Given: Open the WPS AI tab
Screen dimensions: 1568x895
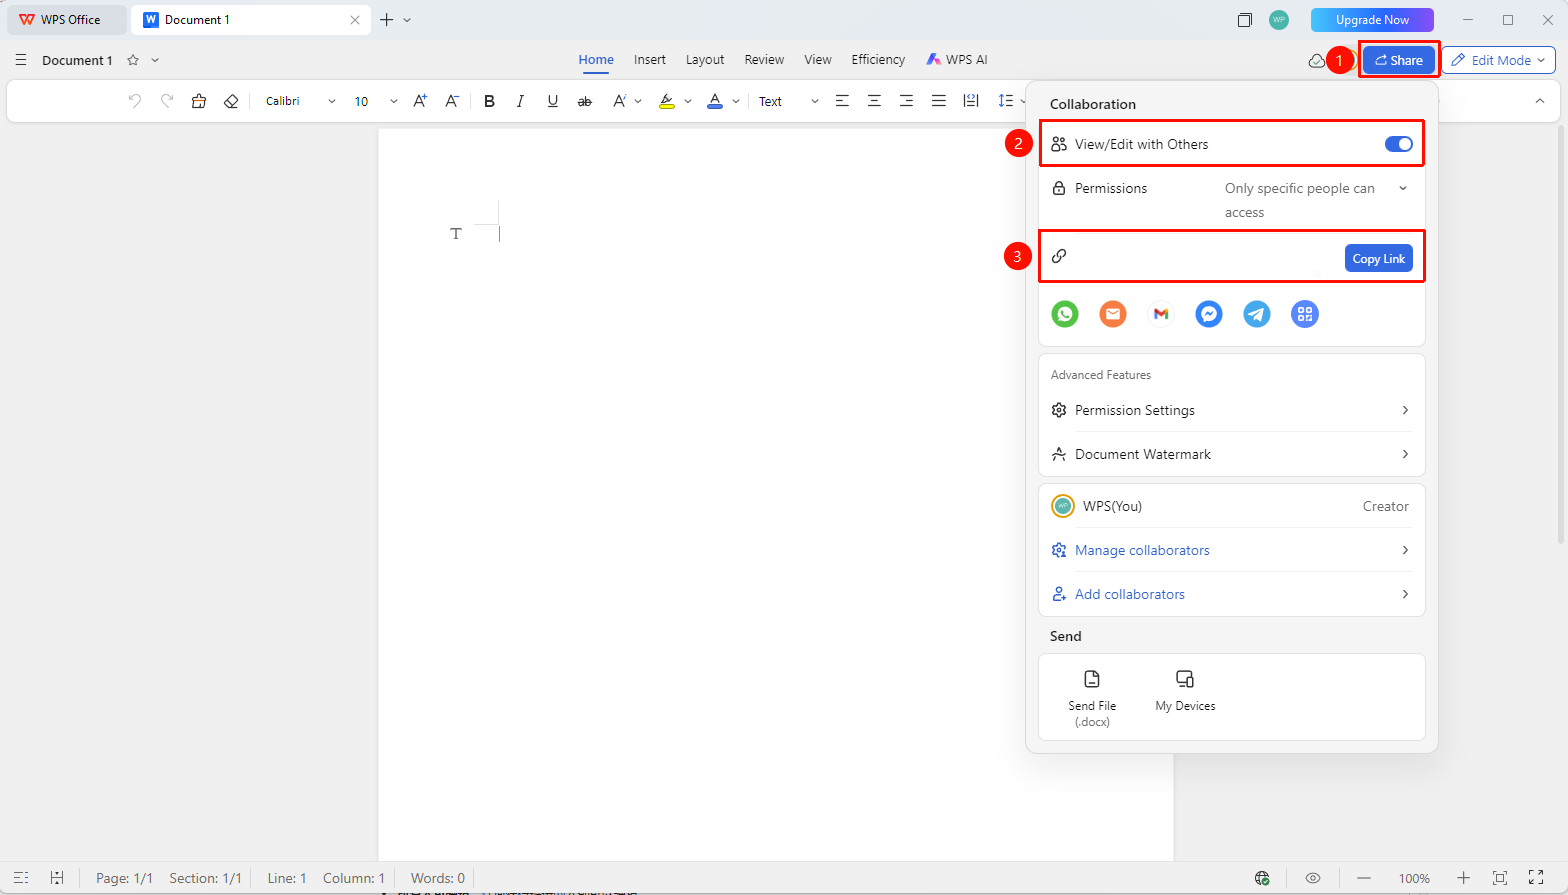Looking at the screenshot, I should (957, 60).
